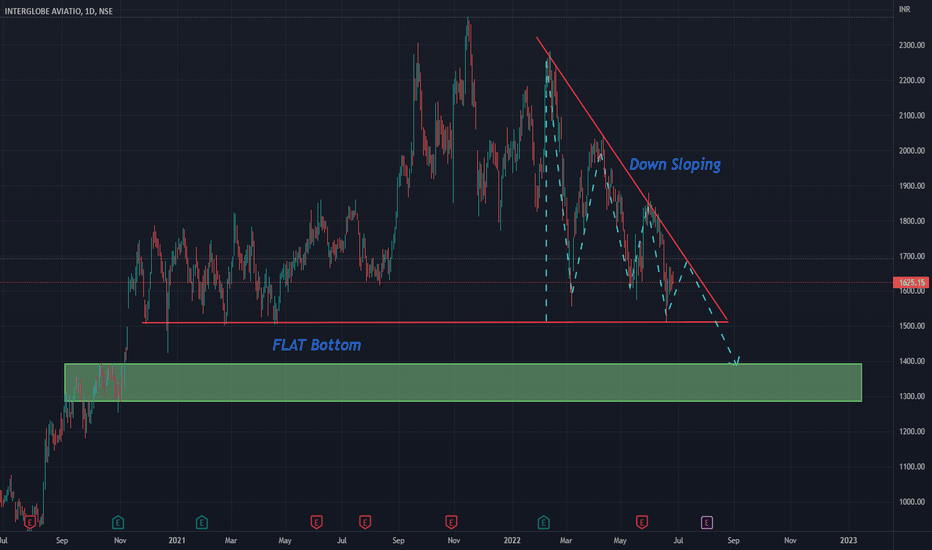Click the 1300.00 price axis label
Viewport: 932px width, 550px height.
tap(912, 396)
